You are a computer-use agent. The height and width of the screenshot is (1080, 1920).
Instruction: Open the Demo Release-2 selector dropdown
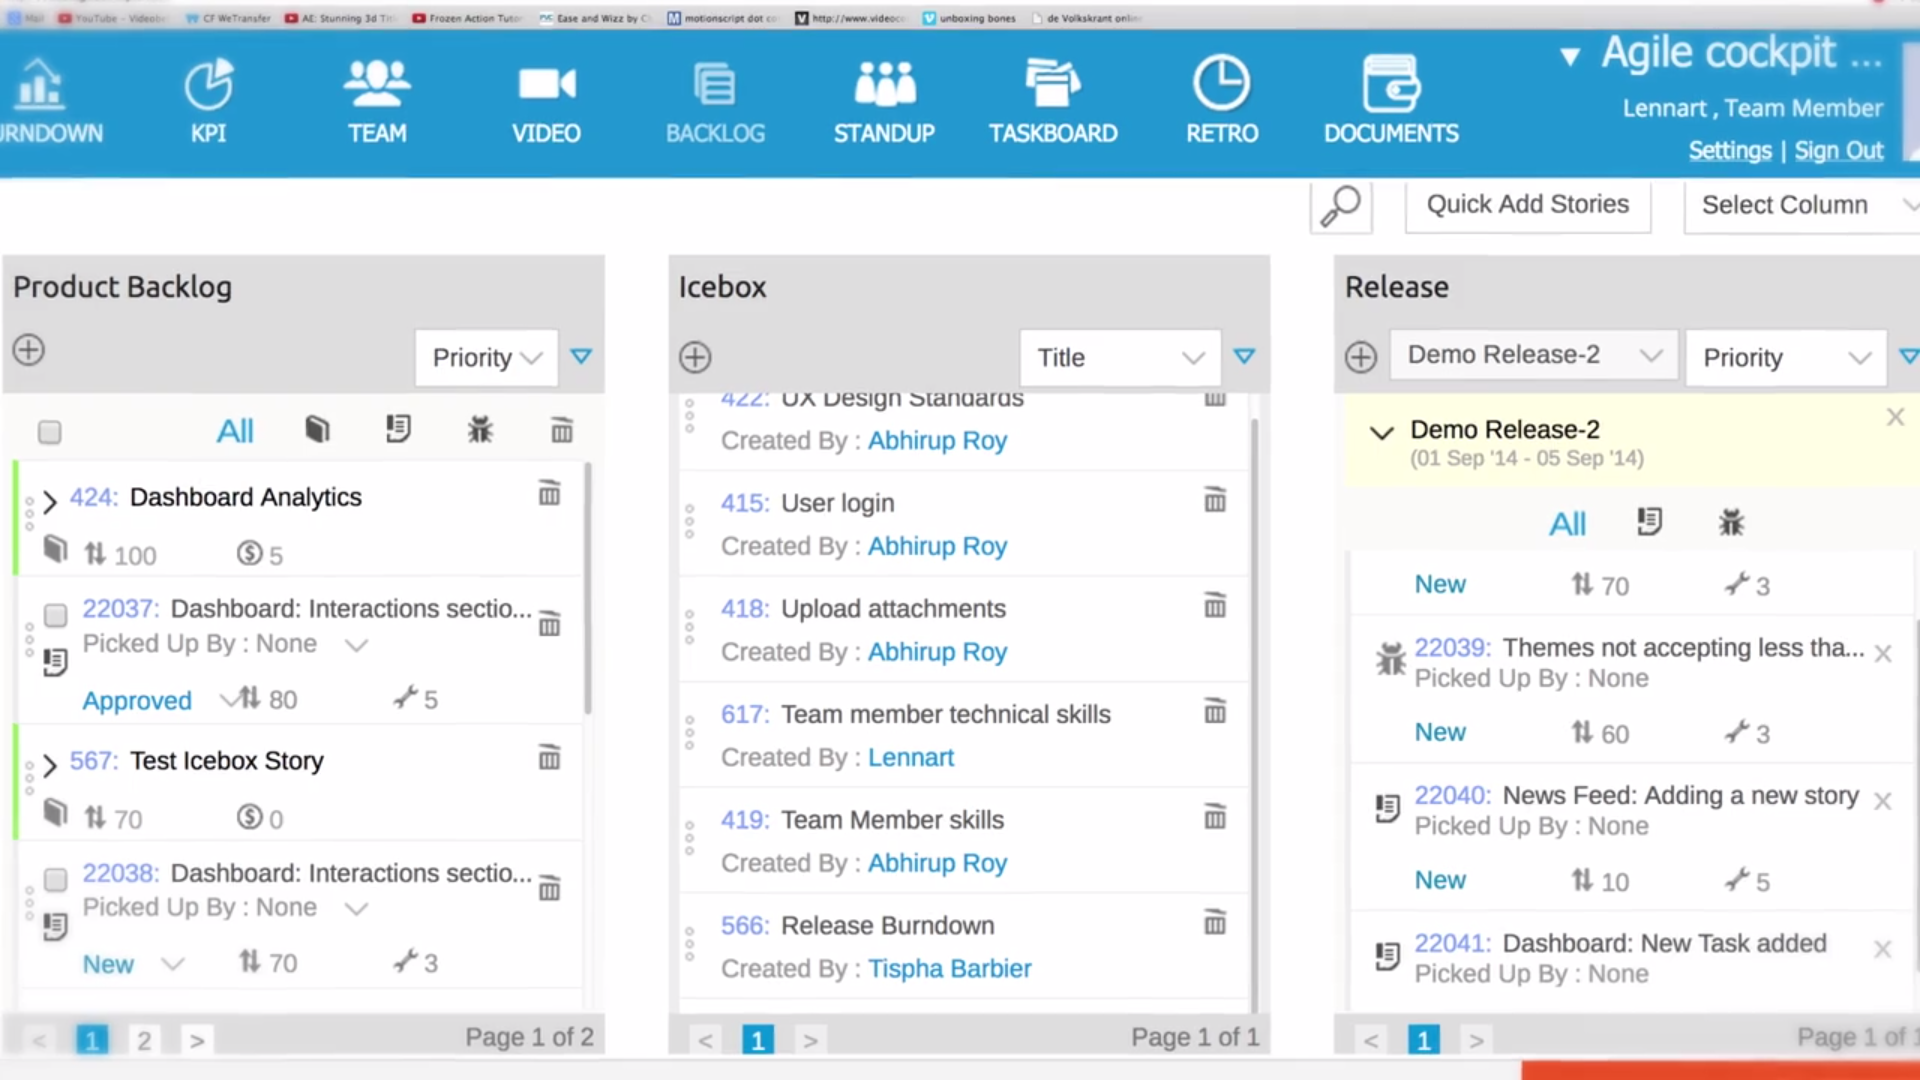tap(1533, 355)
